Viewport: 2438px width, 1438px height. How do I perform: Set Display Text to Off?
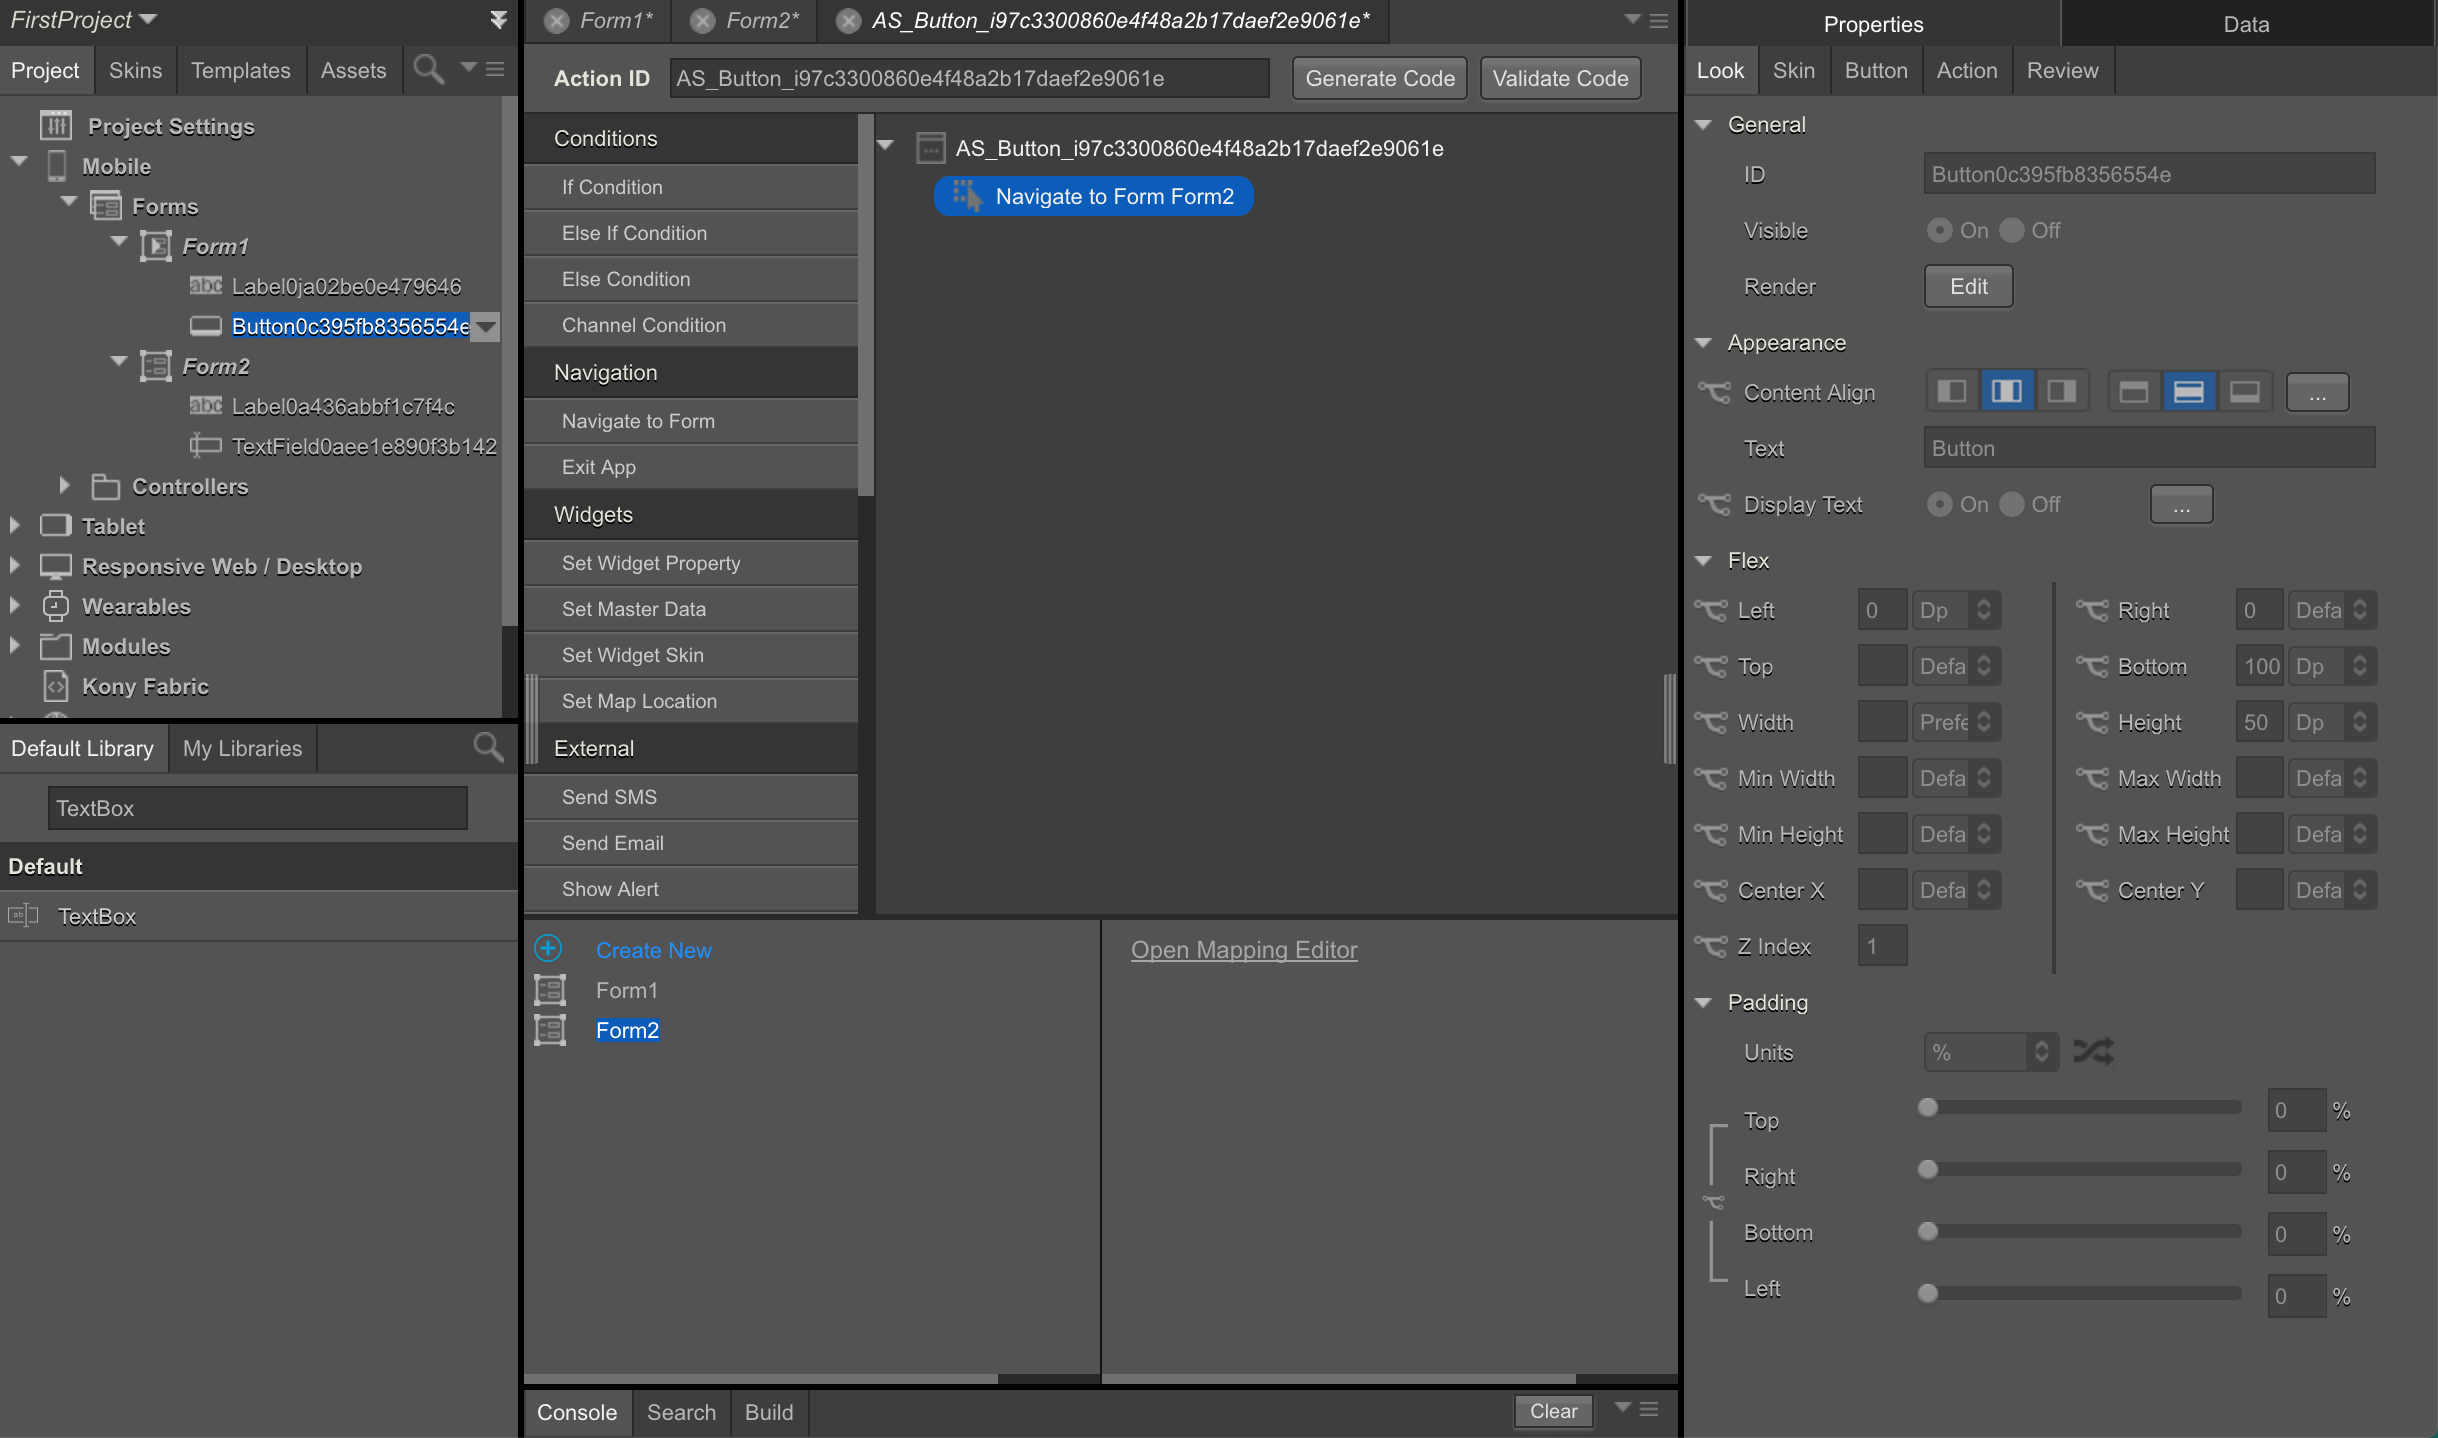(x=2011, y=505)
